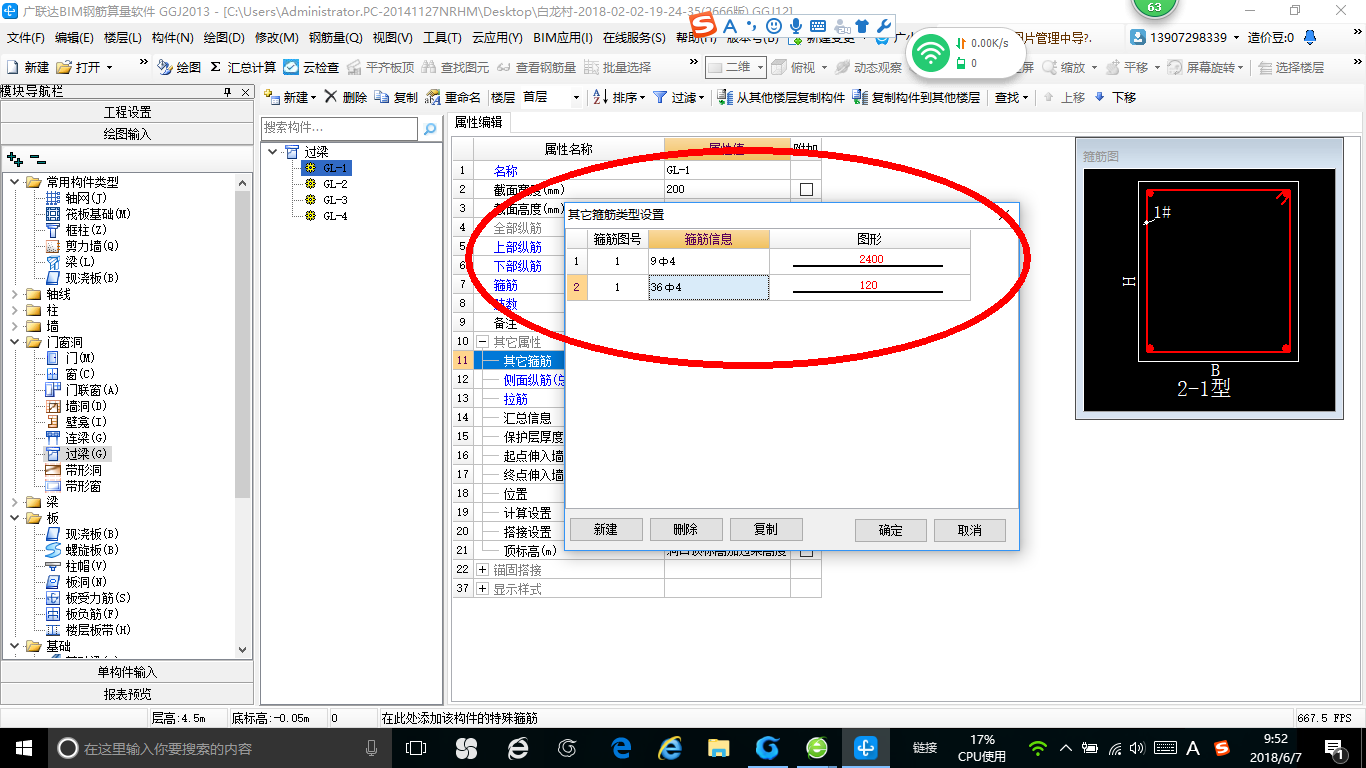Open the 报表预览 section
The image size is (1366, 768).
(x=127, y=694)
